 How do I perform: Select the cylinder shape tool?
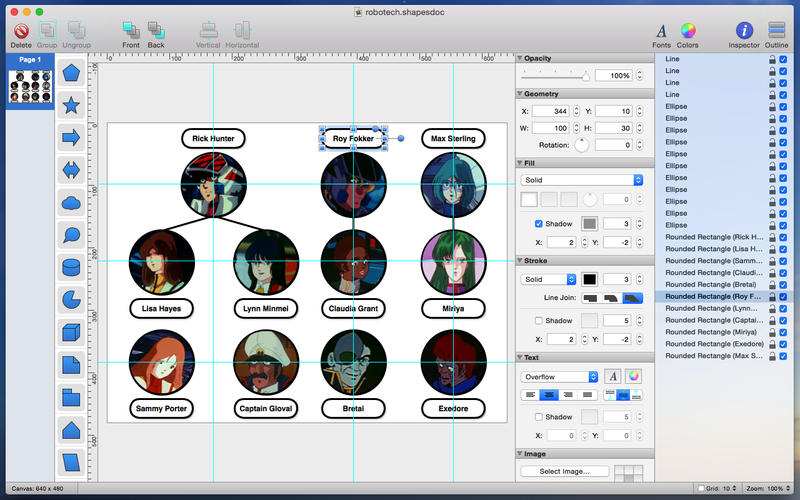(x=72, y=267)
